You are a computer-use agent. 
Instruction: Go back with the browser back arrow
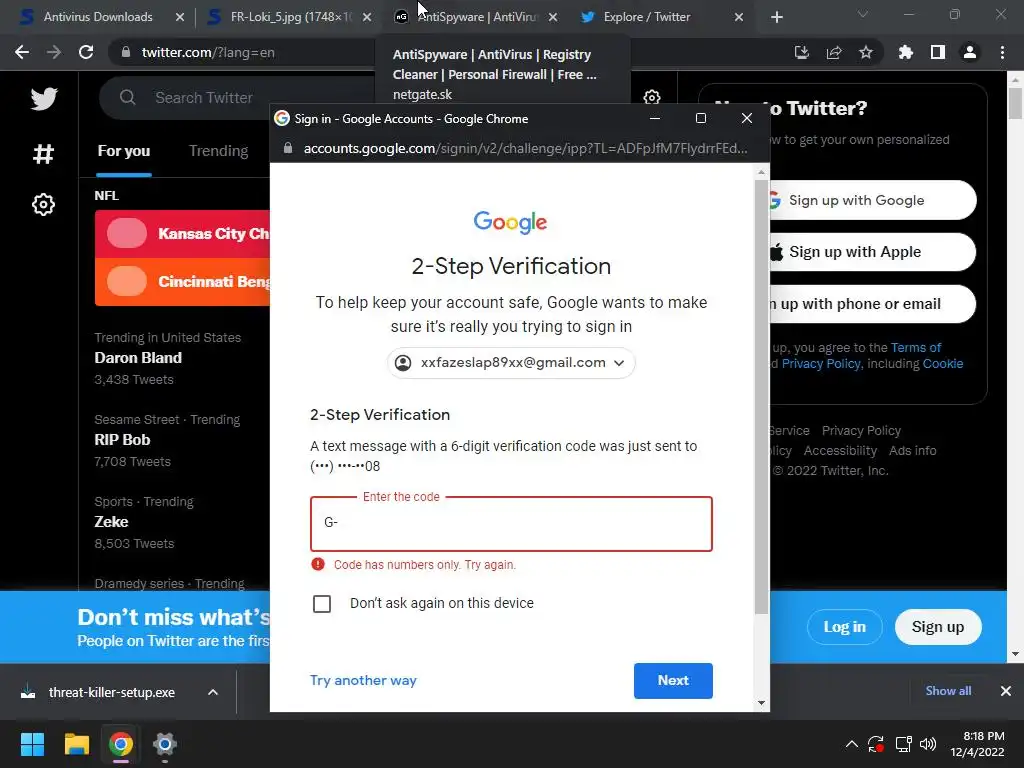(22, 52)
